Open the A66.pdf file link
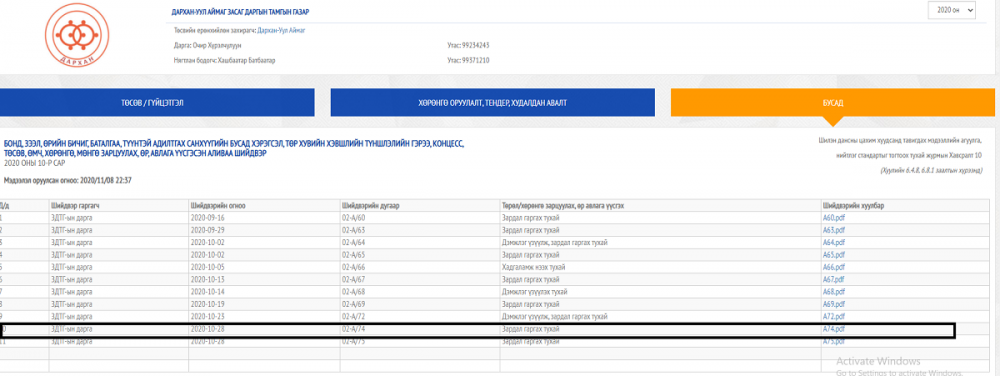Image resolution: width=1000 pixels, height=376 pixels. [834, 267]
